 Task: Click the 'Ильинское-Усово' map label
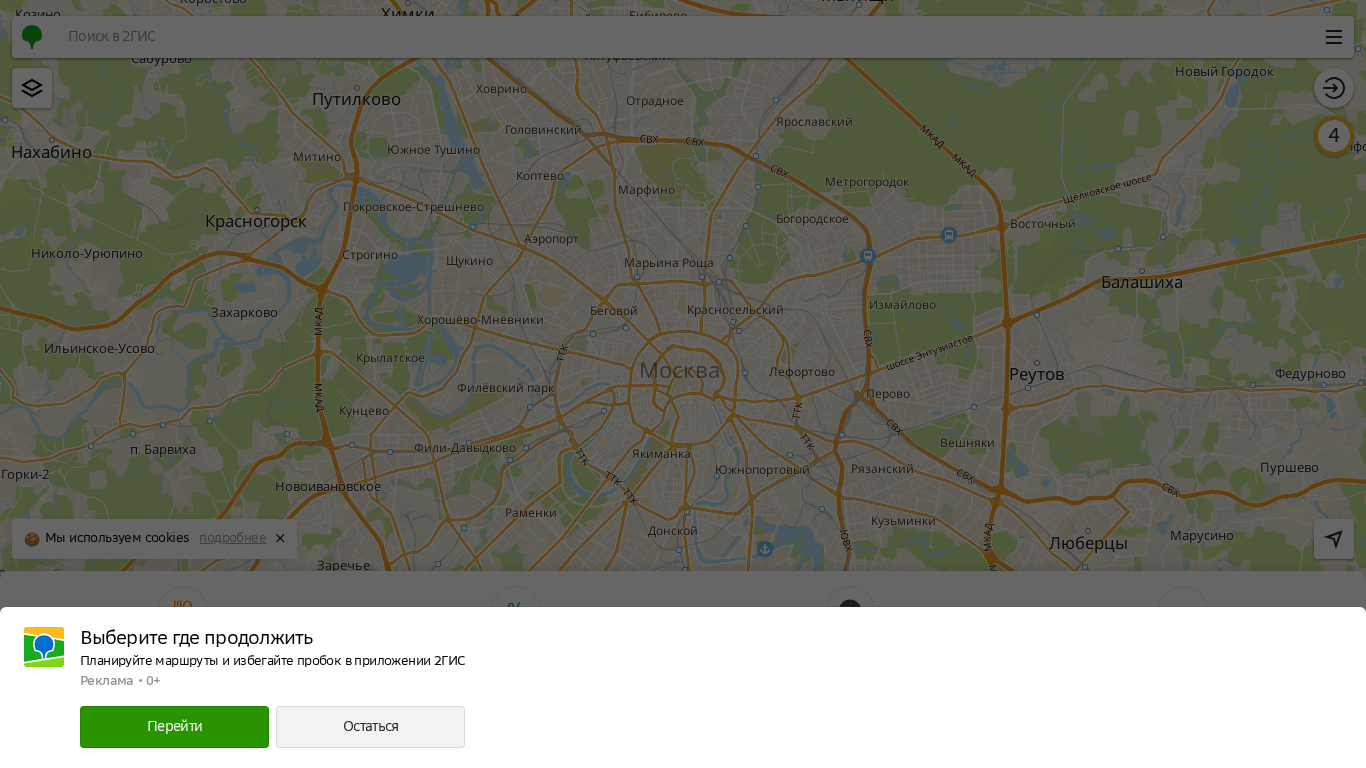point(99,349)
